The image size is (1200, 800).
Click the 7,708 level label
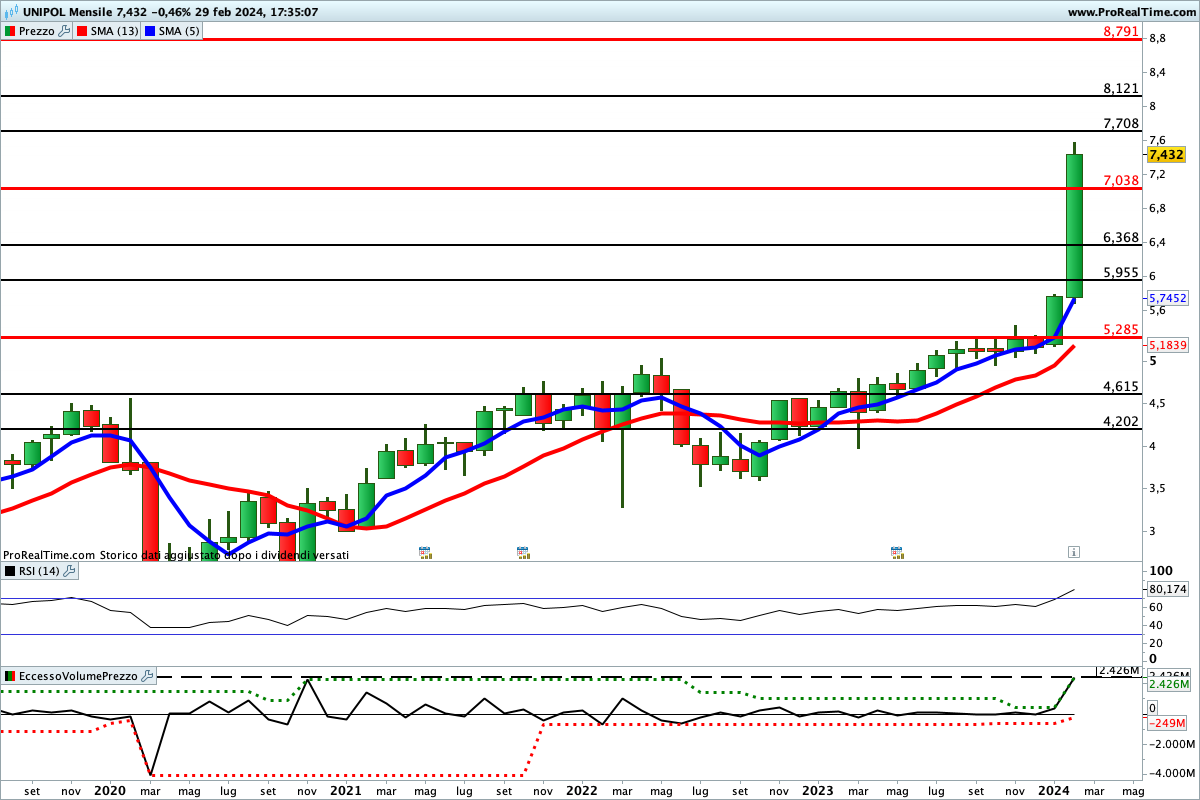[1121, 124]
